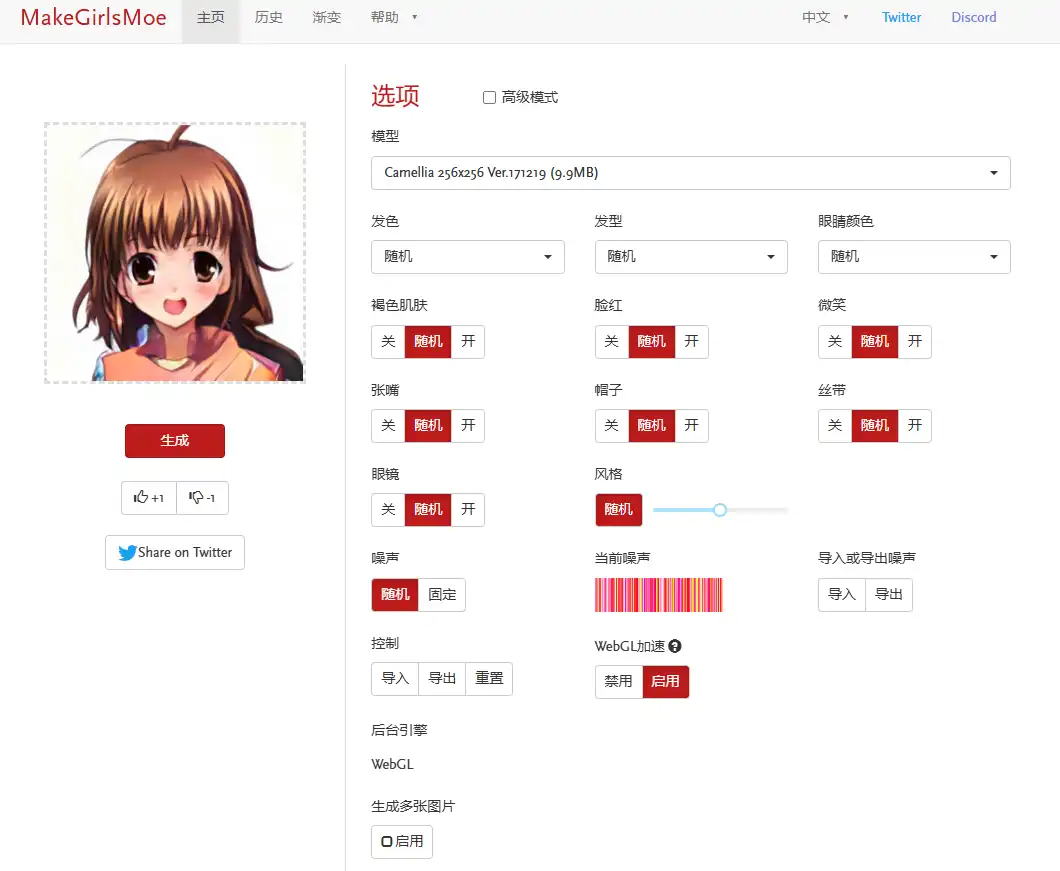Click the generated anime girl image
Viewport: 1060px width, 871px height.
175,253
